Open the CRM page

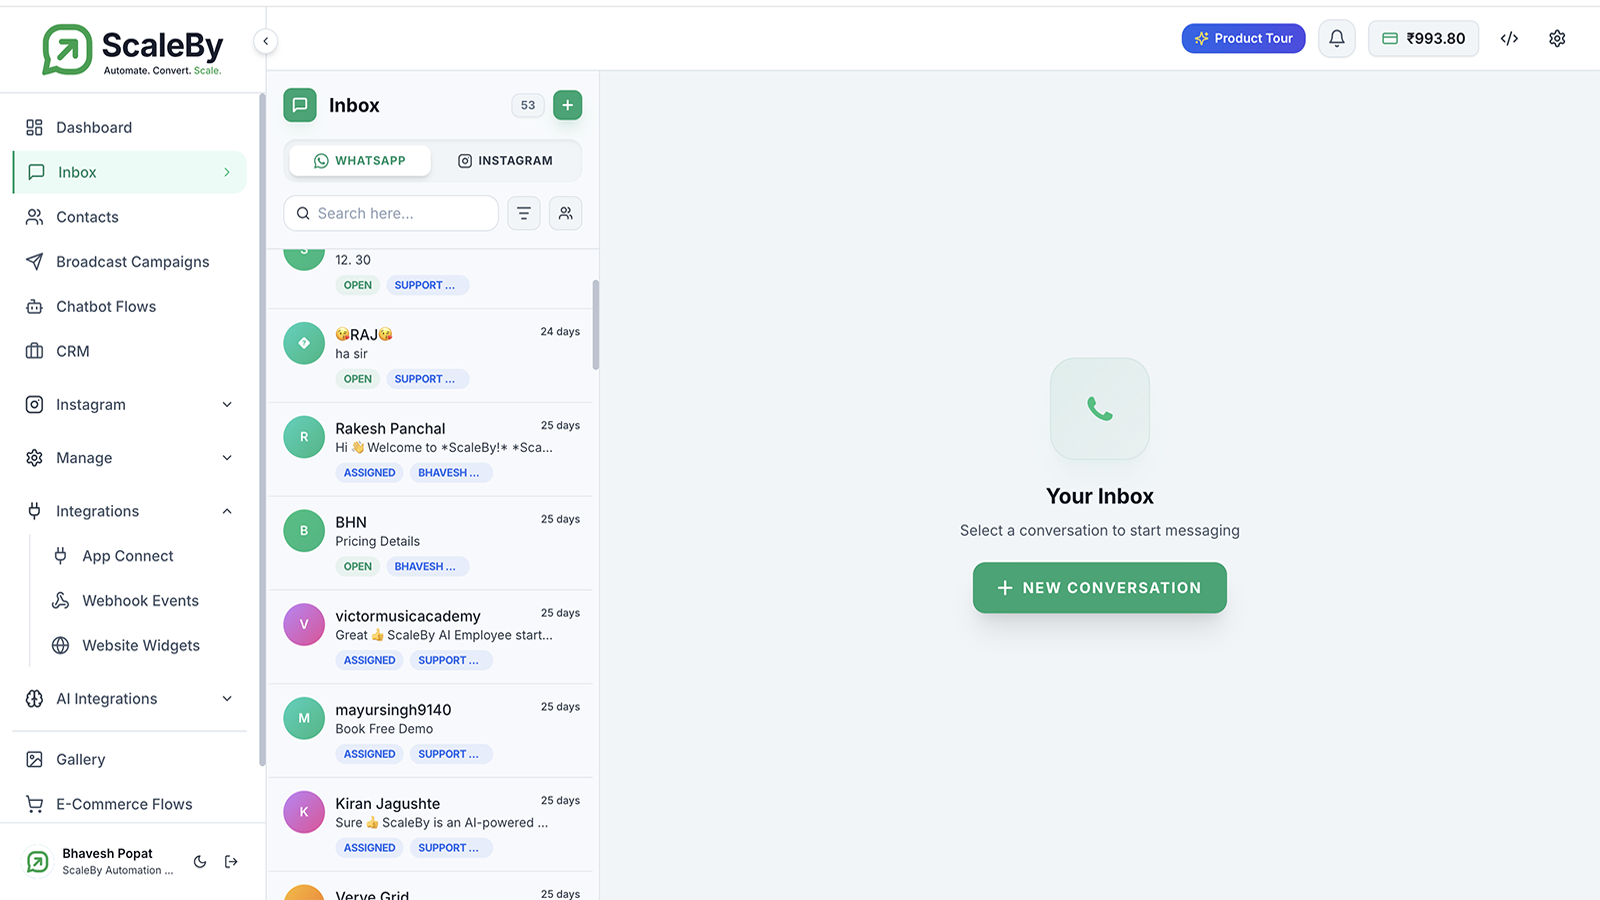click(130, 351)
